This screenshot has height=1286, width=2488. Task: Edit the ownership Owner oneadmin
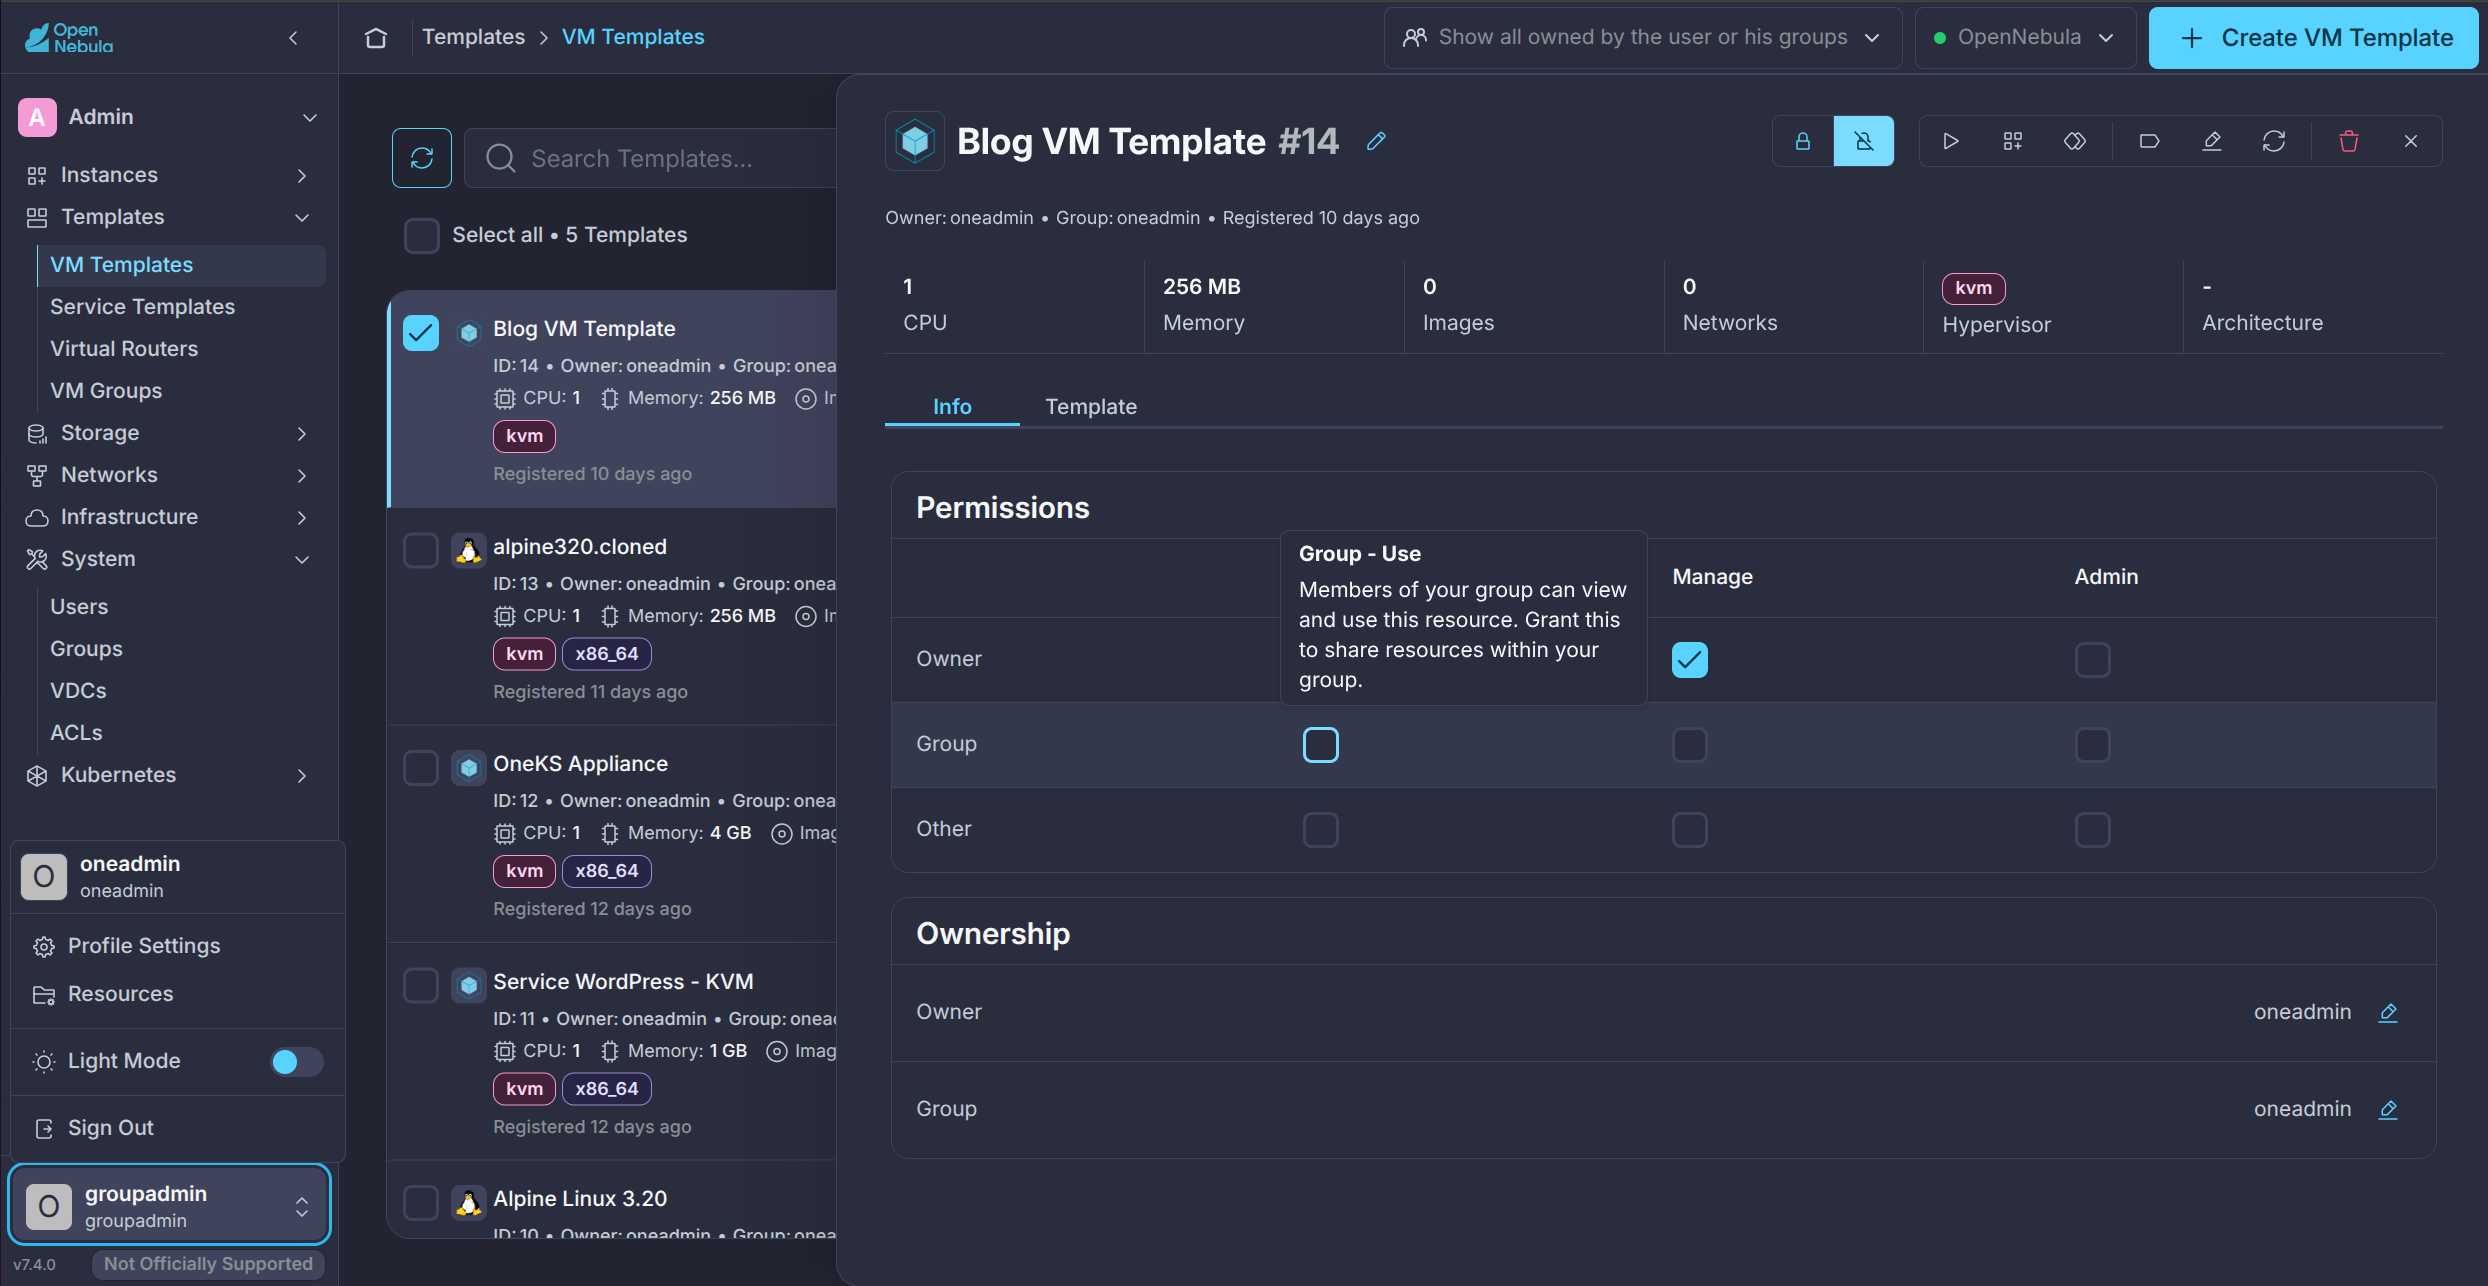click(2388, 1012)
